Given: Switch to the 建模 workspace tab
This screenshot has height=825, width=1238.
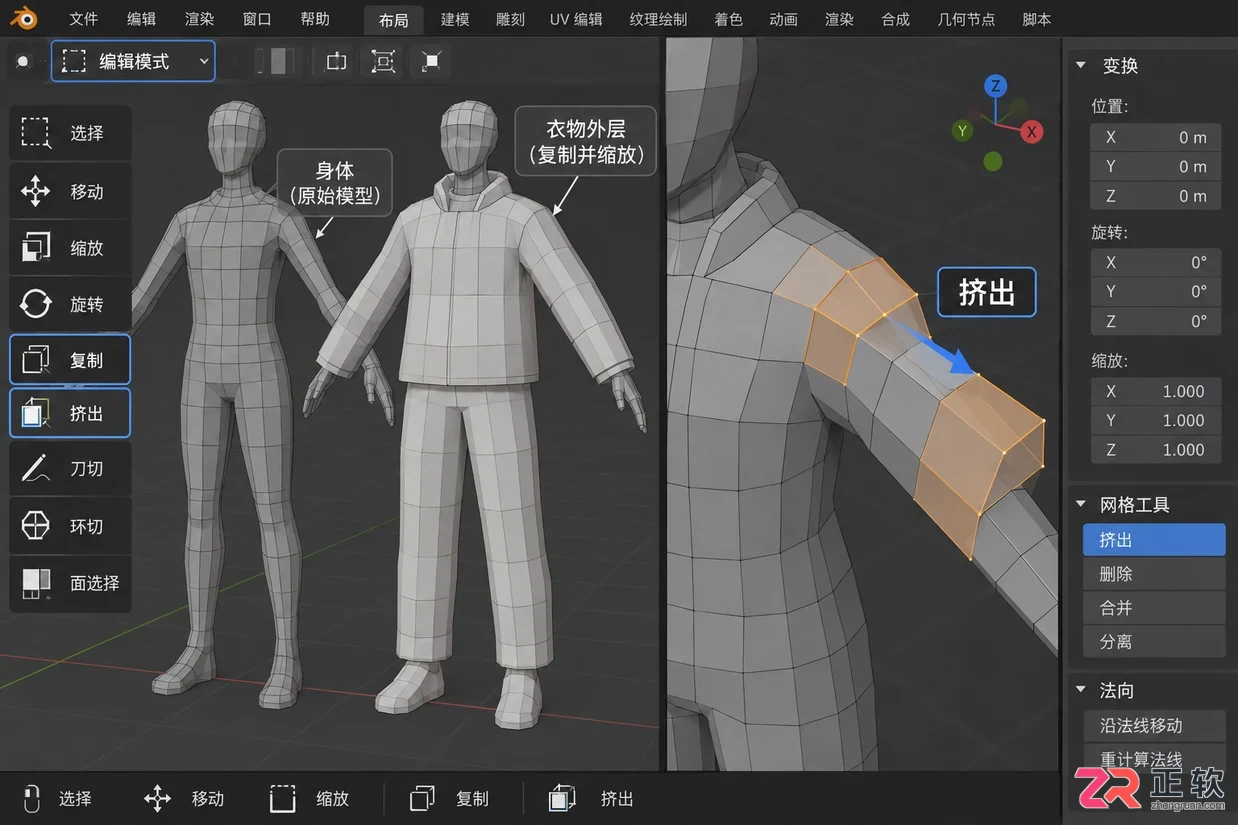Looking at the screenshot, I should 455,19.
